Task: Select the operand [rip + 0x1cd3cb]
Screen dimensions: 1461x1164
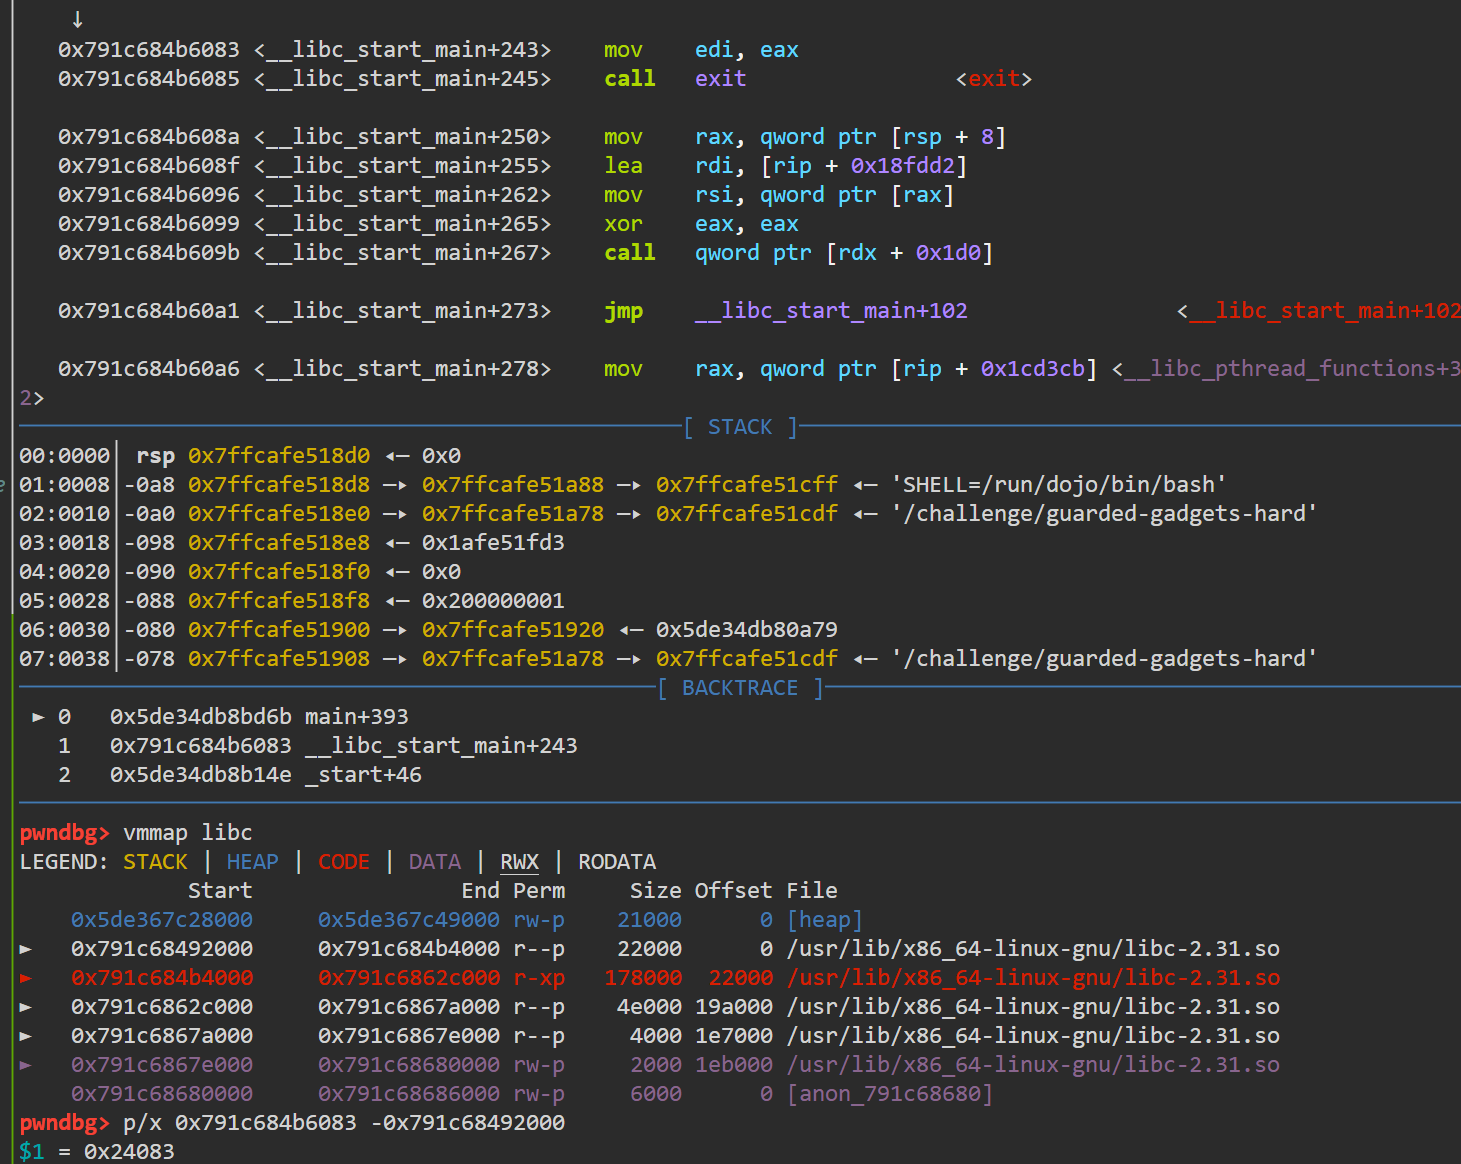Action: 994,369
